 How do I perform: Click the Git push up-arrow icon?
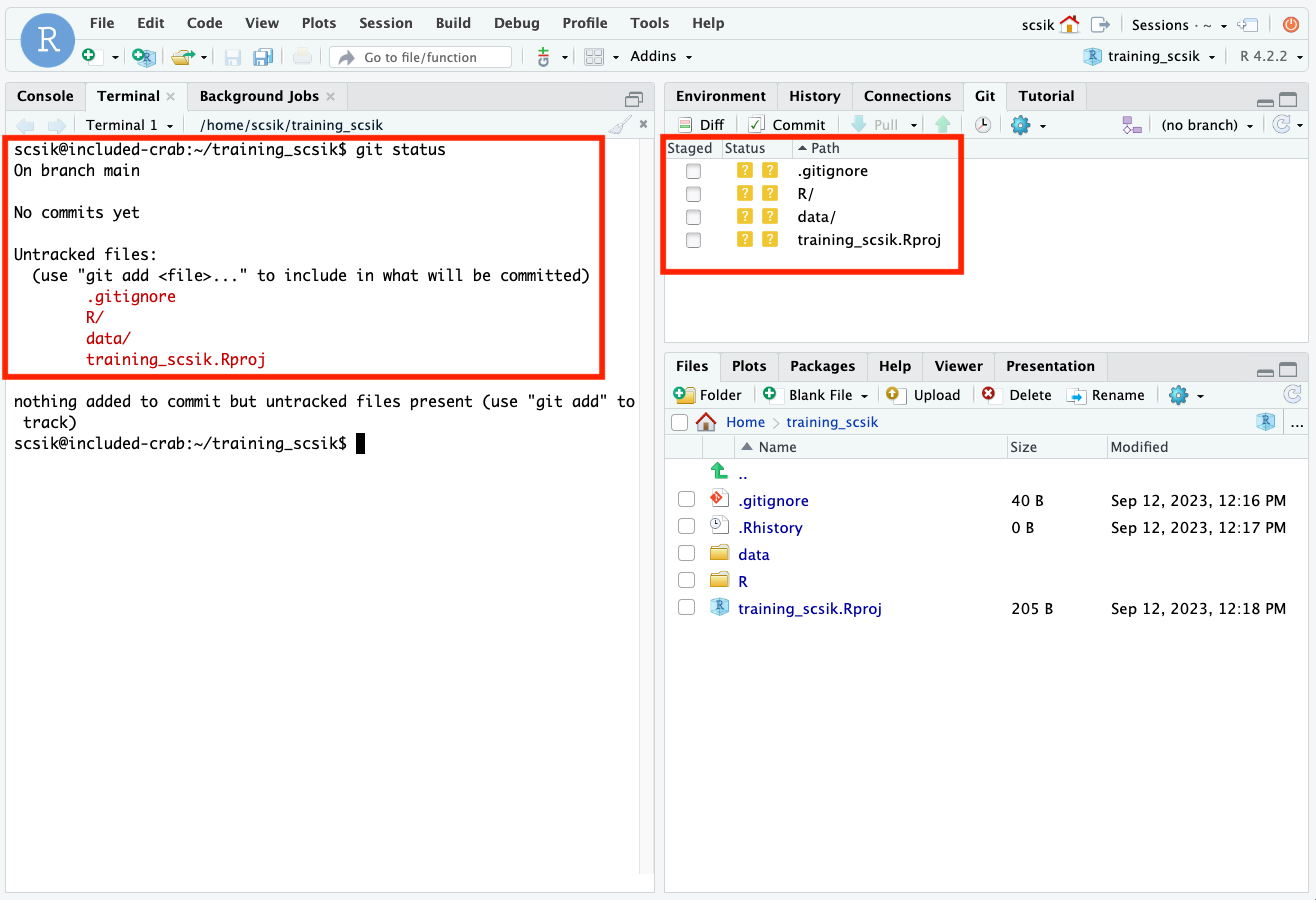[942, 125]
